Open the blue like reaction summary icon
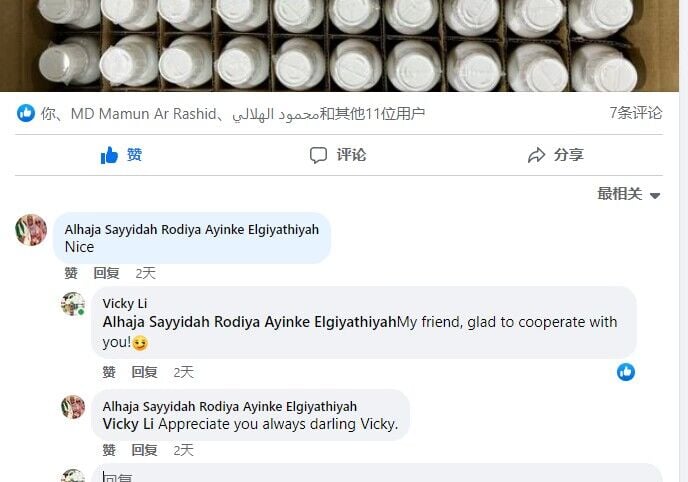Image resolution: width=688 pixels, height=482 pixels. tap(26, 113)
